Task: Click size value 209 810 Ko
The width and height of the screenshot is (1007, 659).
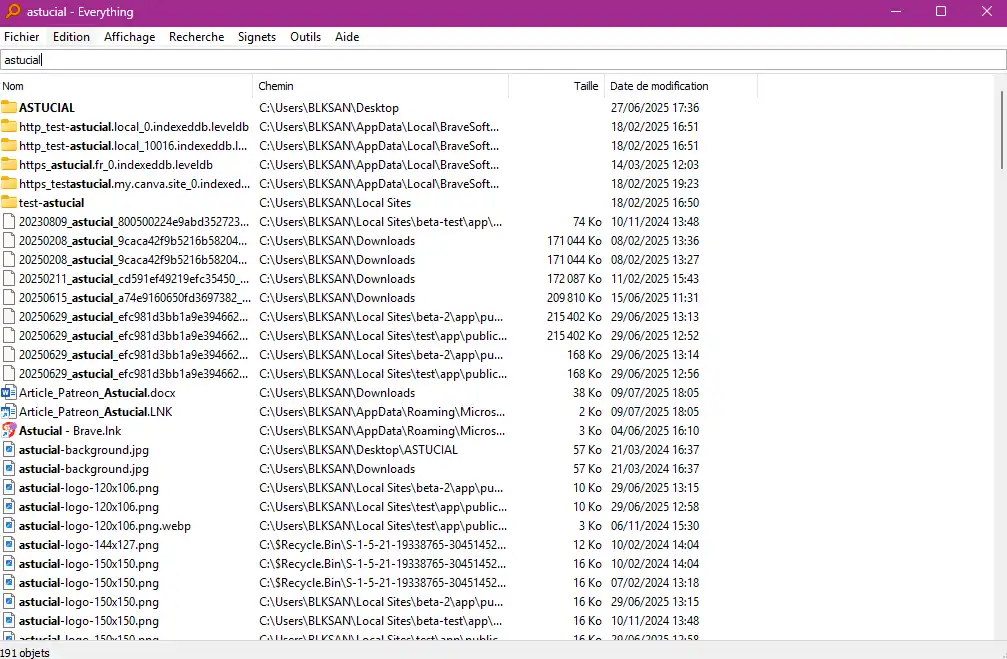Action: coord(574,298)
